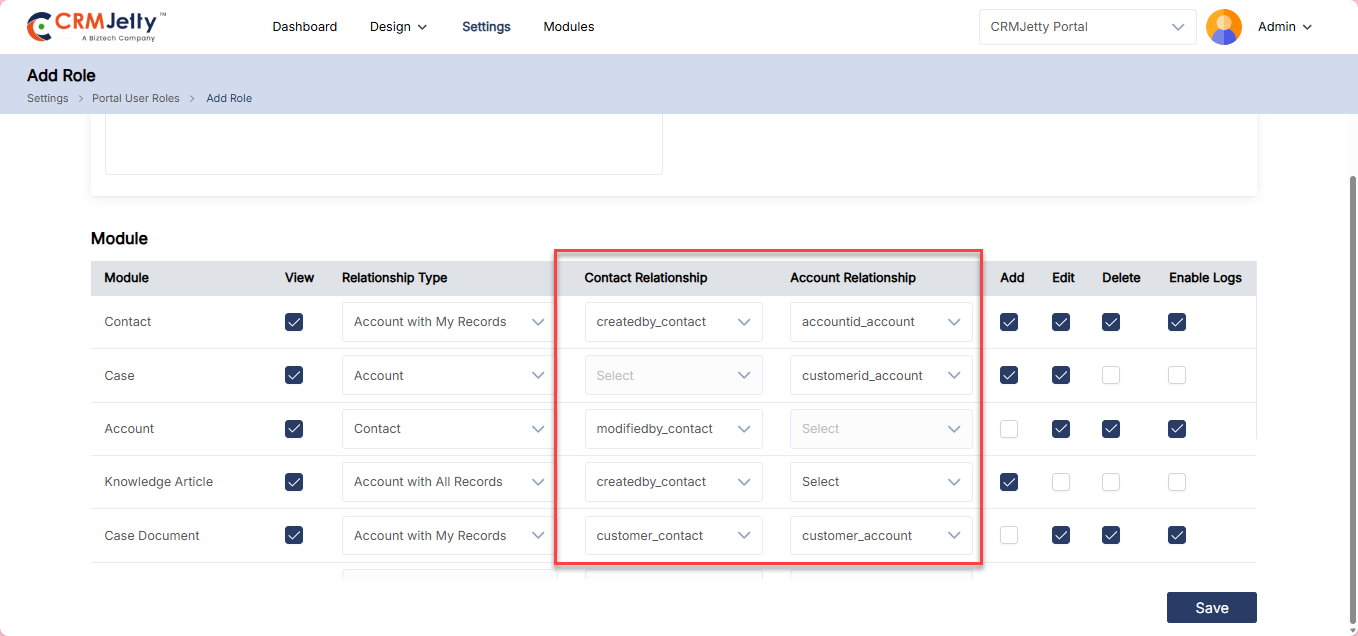Open the modifiedby_contact Contact Relationship dropdown
Image resolution: width=1358 pixels, height=636 pixels.
point(673,429)
